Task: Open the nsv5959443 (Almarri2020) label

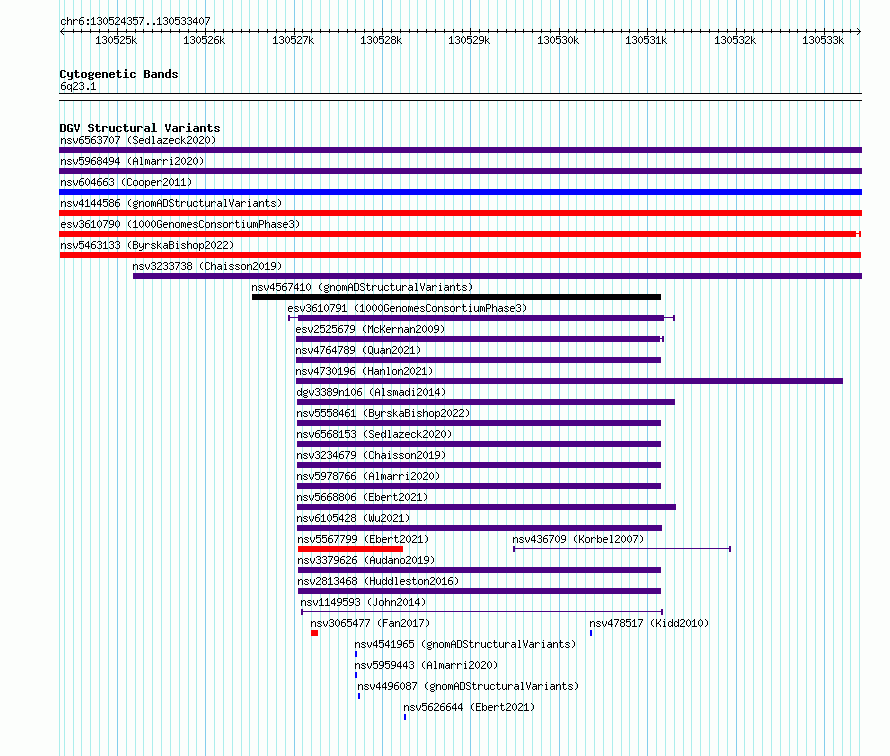Action: pos(426,665)
